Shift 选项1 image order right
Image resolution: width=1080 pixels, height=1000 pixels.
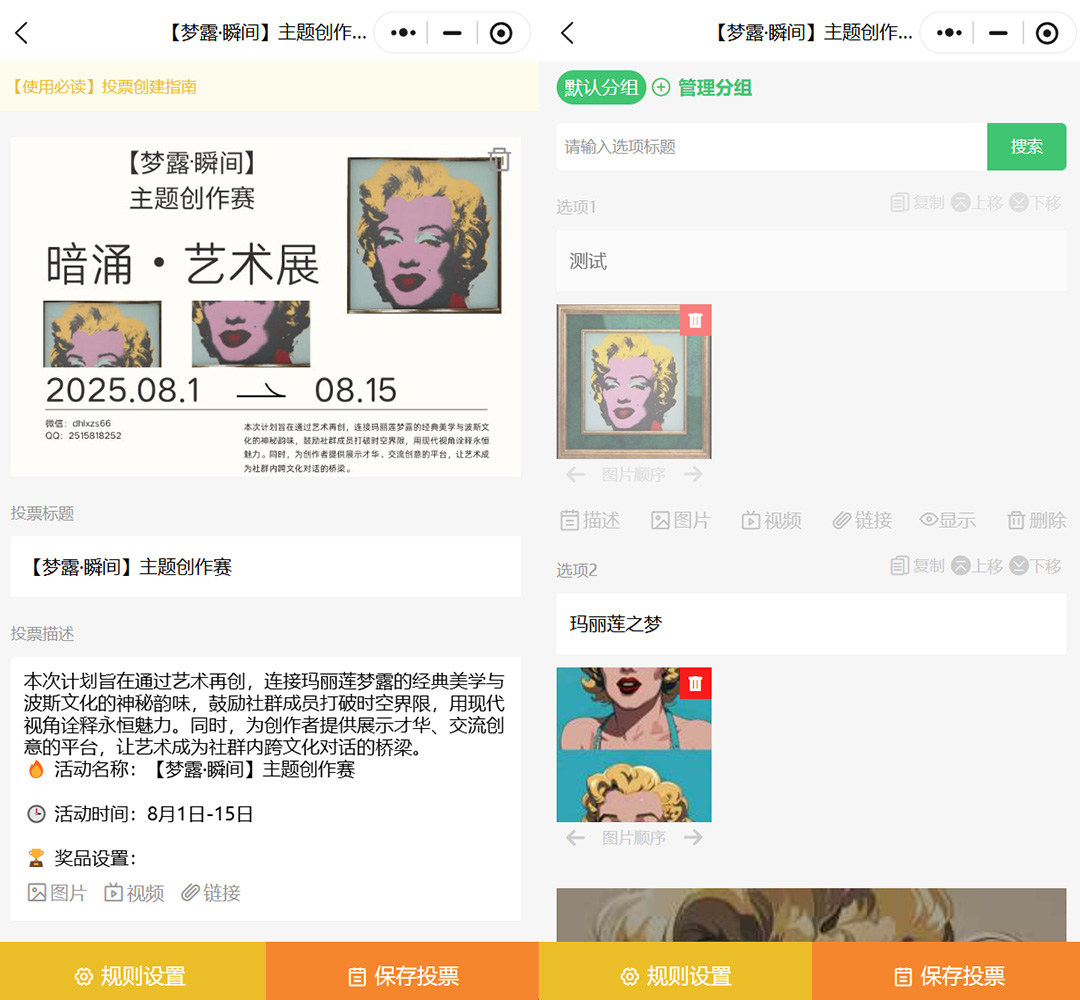693,474
